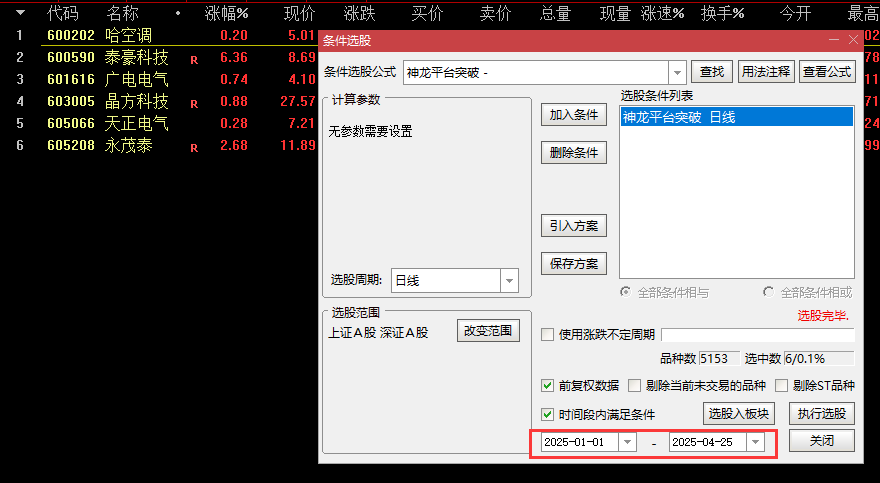Sort by 今开 column header
This screenshot has height=483, width=880.
pyautogui.click(x=795, y=12)
